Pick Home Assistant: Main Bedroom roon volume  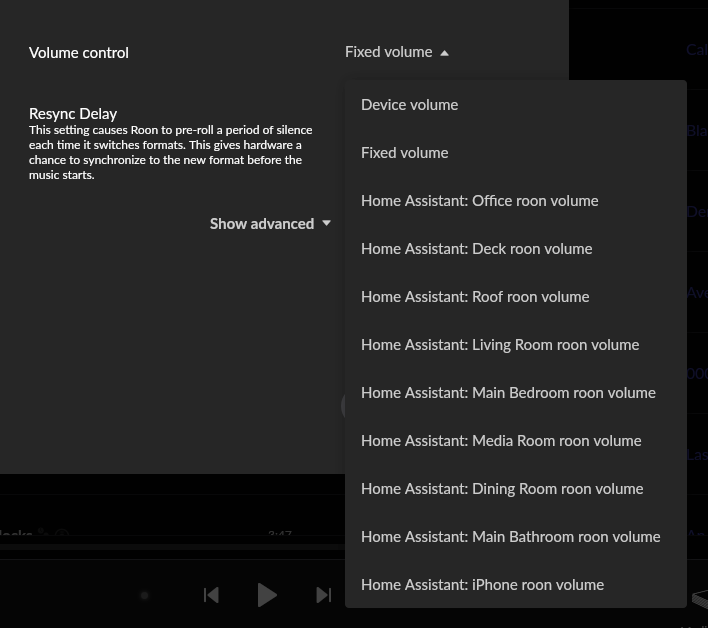[508, 393]
